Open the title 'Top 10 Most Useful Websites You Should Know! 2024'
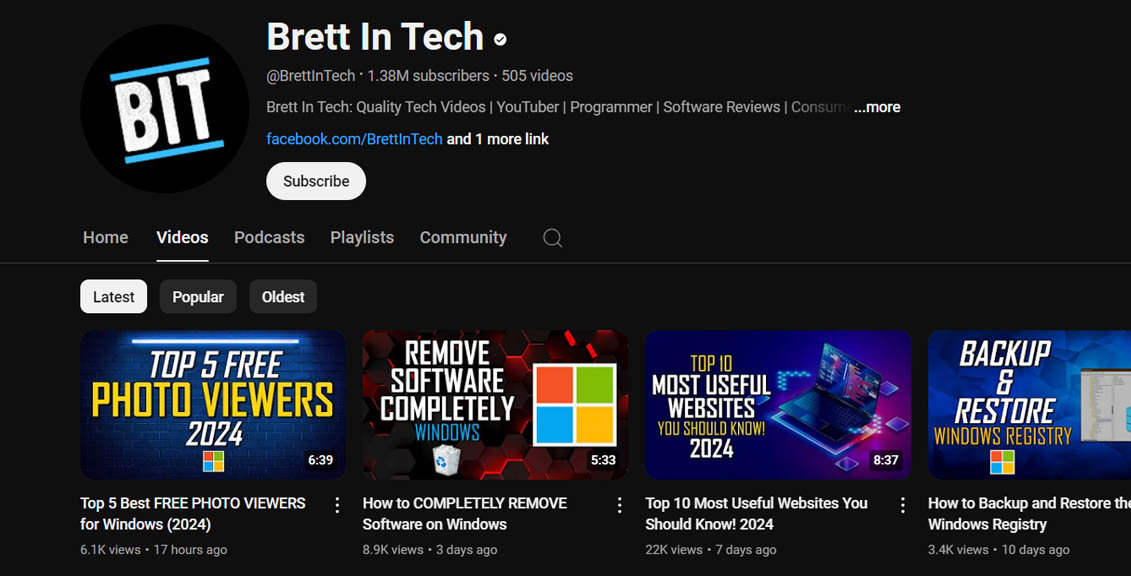The image size is (1131, 576). pyautogui.click(x=756, y=513)
